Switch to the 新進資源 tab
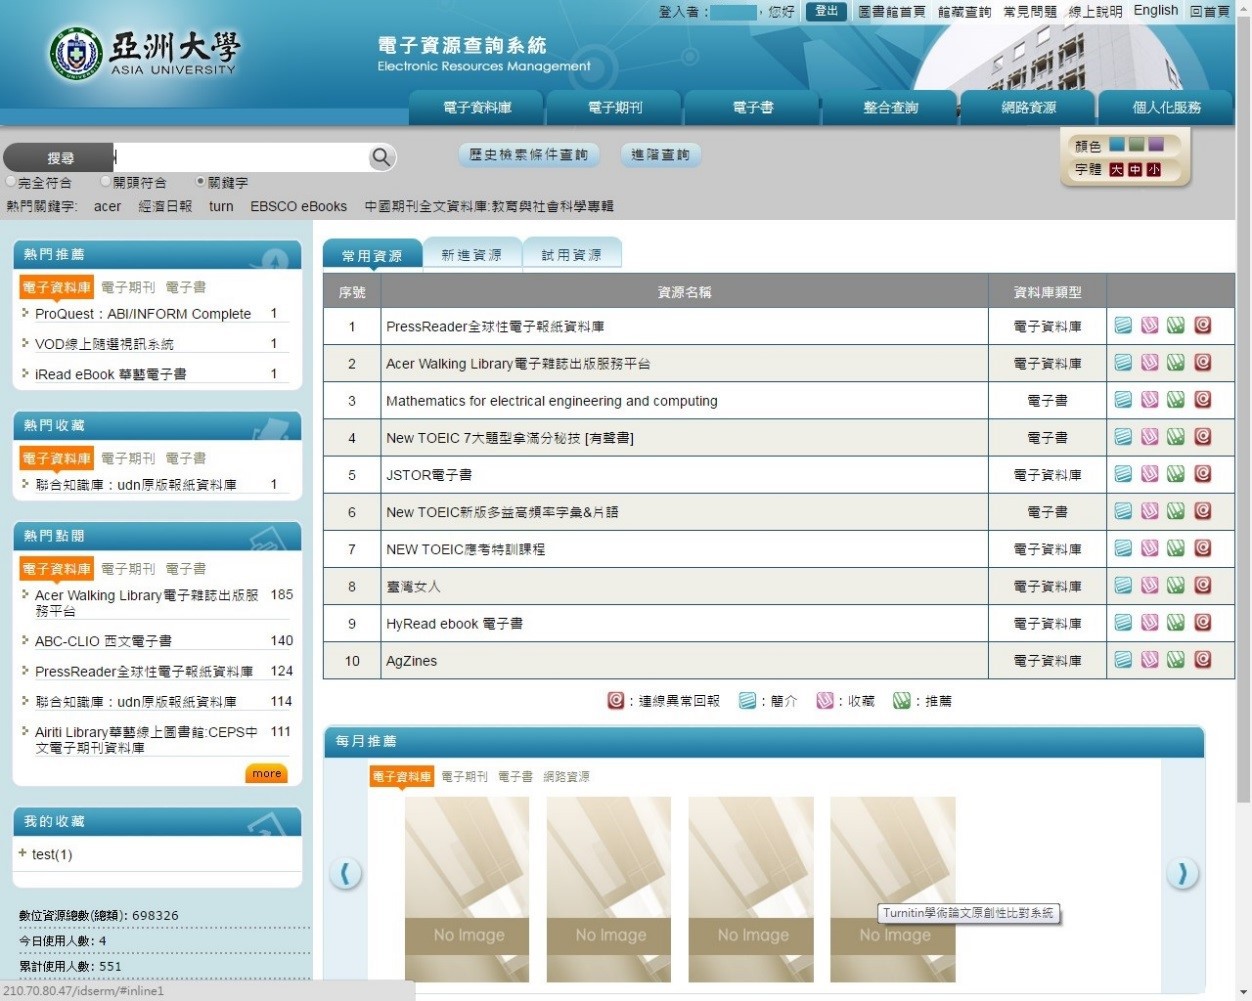 tap(471, 255)
